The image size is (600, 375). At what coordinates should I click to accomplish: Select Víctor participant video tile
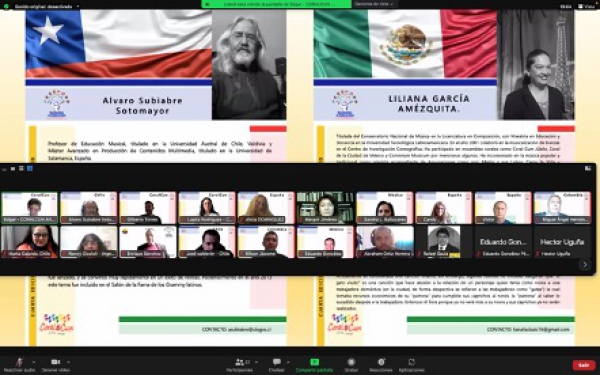pos(503,208)
